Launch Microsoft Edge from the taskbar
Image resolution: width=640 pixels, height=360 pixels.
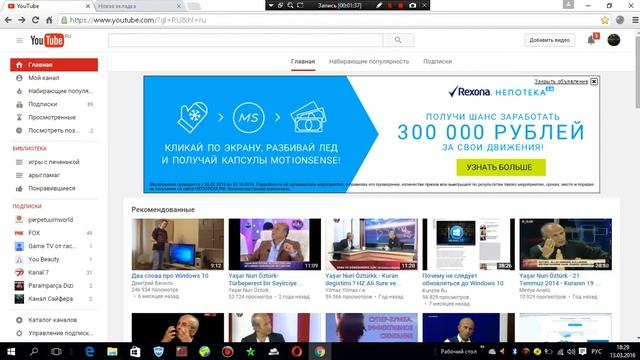(x=89, y=351)
